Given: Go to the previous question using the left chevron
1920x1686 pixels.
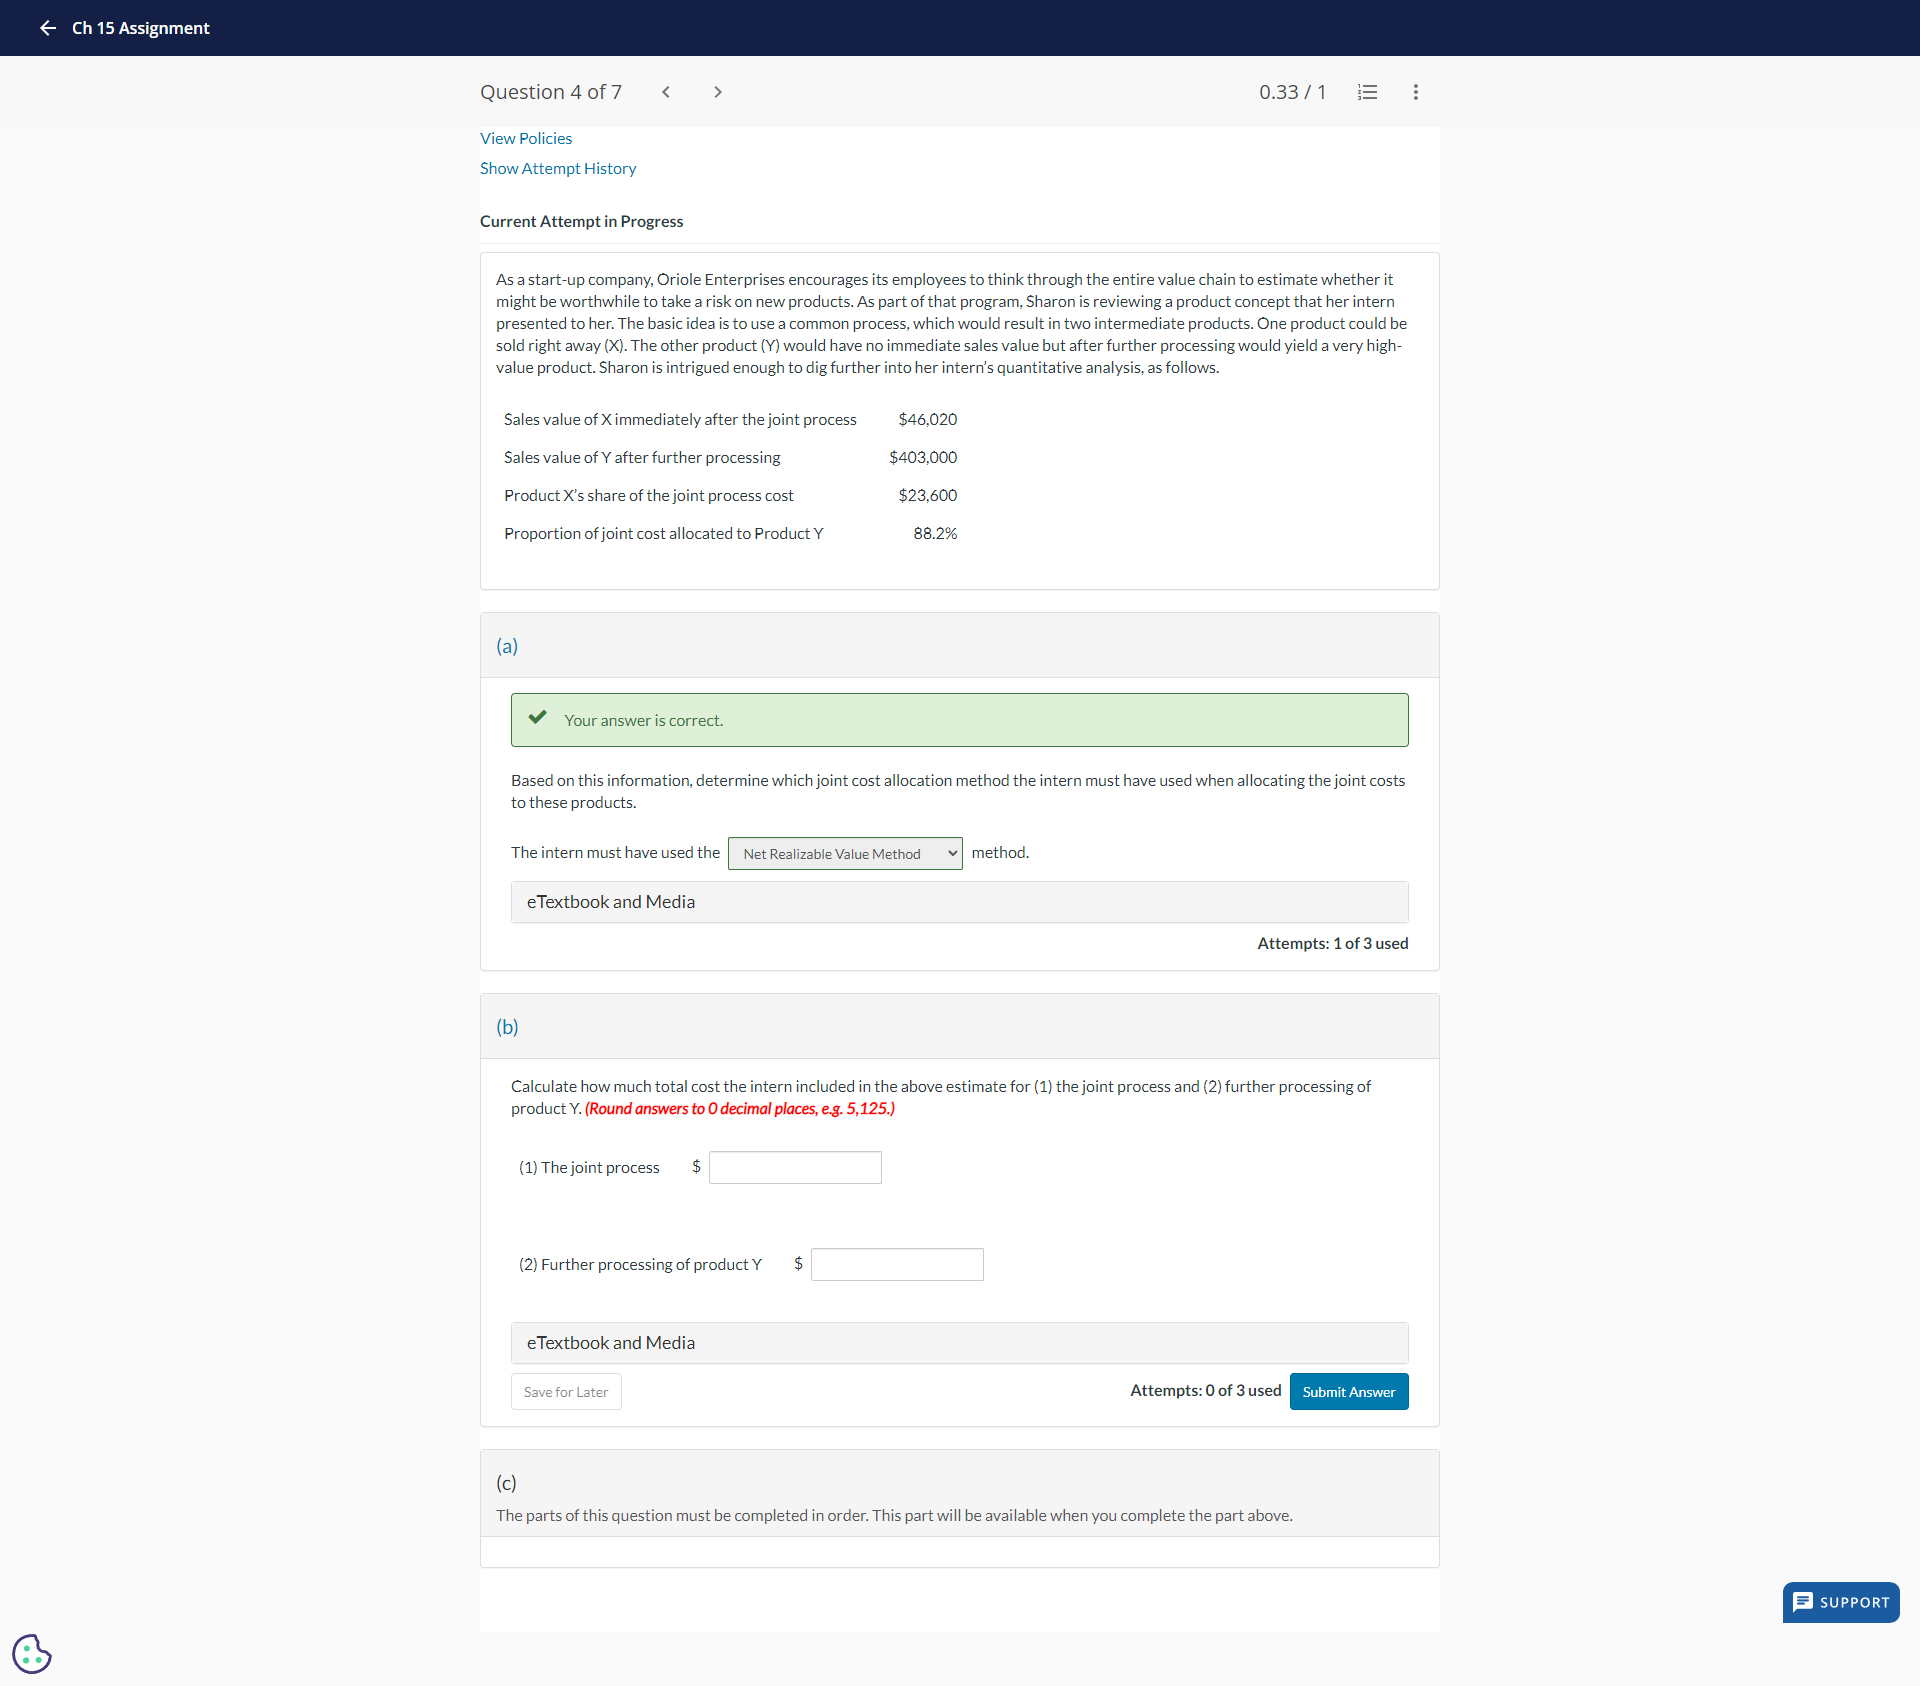Looking at the screenshot, I should [665, 92].
